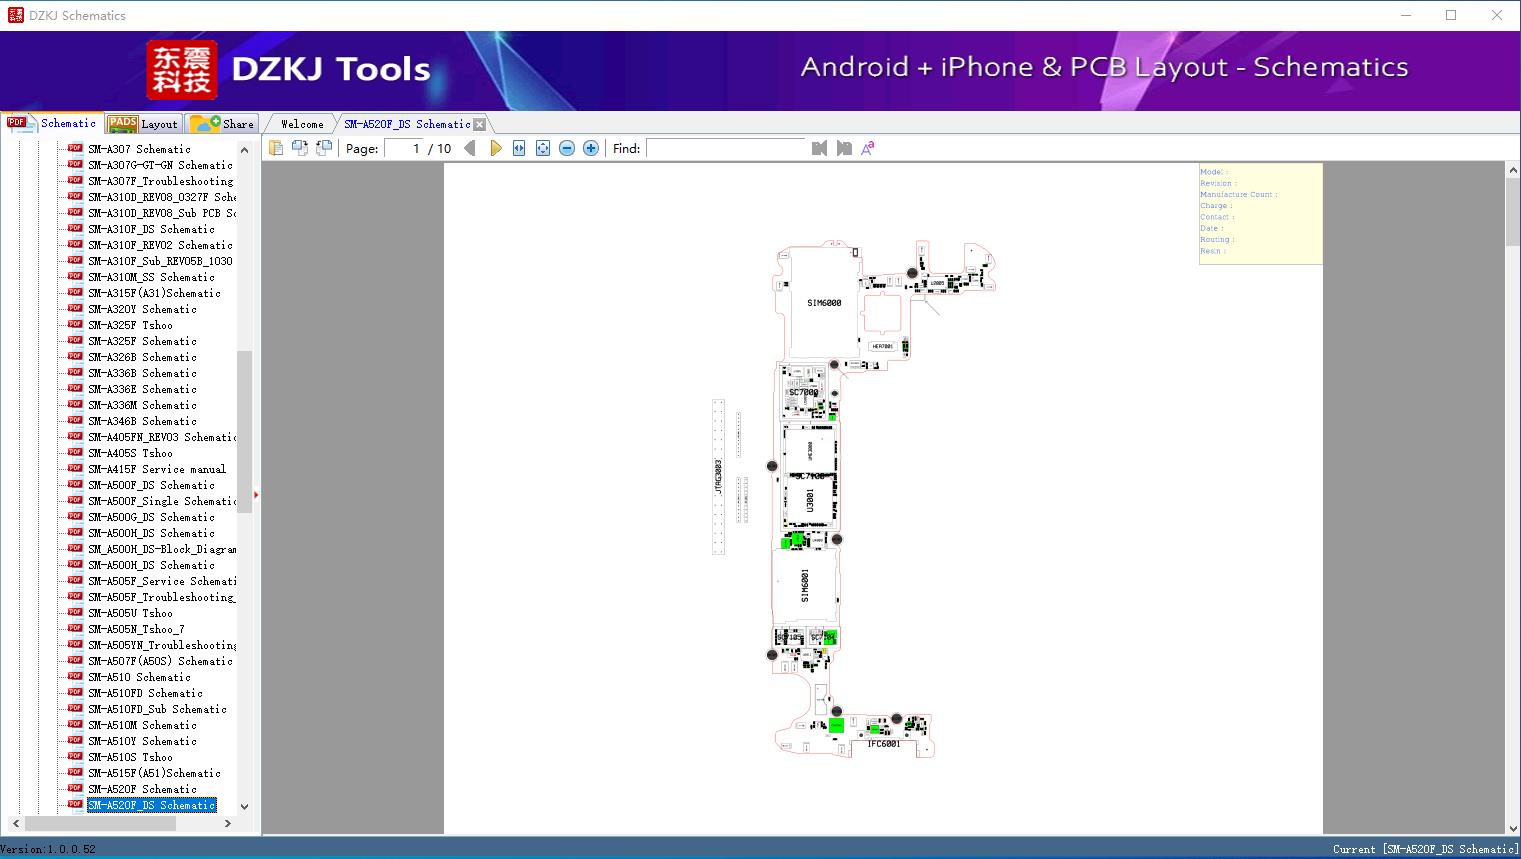Select the SM-A520F_DS Schematic document tab
The width and height of the screenshot is (1521, 859).
407,124
